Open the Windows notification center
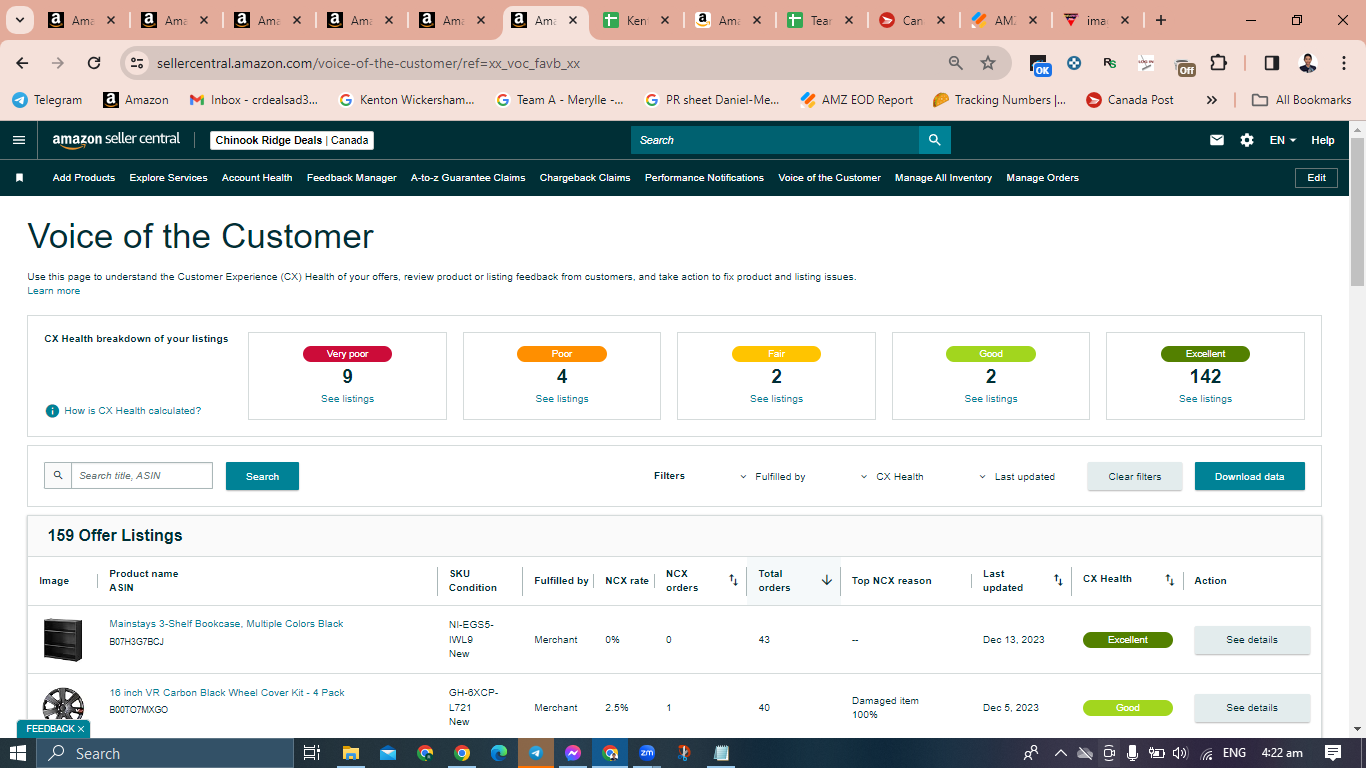This screenshot has width=1366, height=768. pos(1333,753)
